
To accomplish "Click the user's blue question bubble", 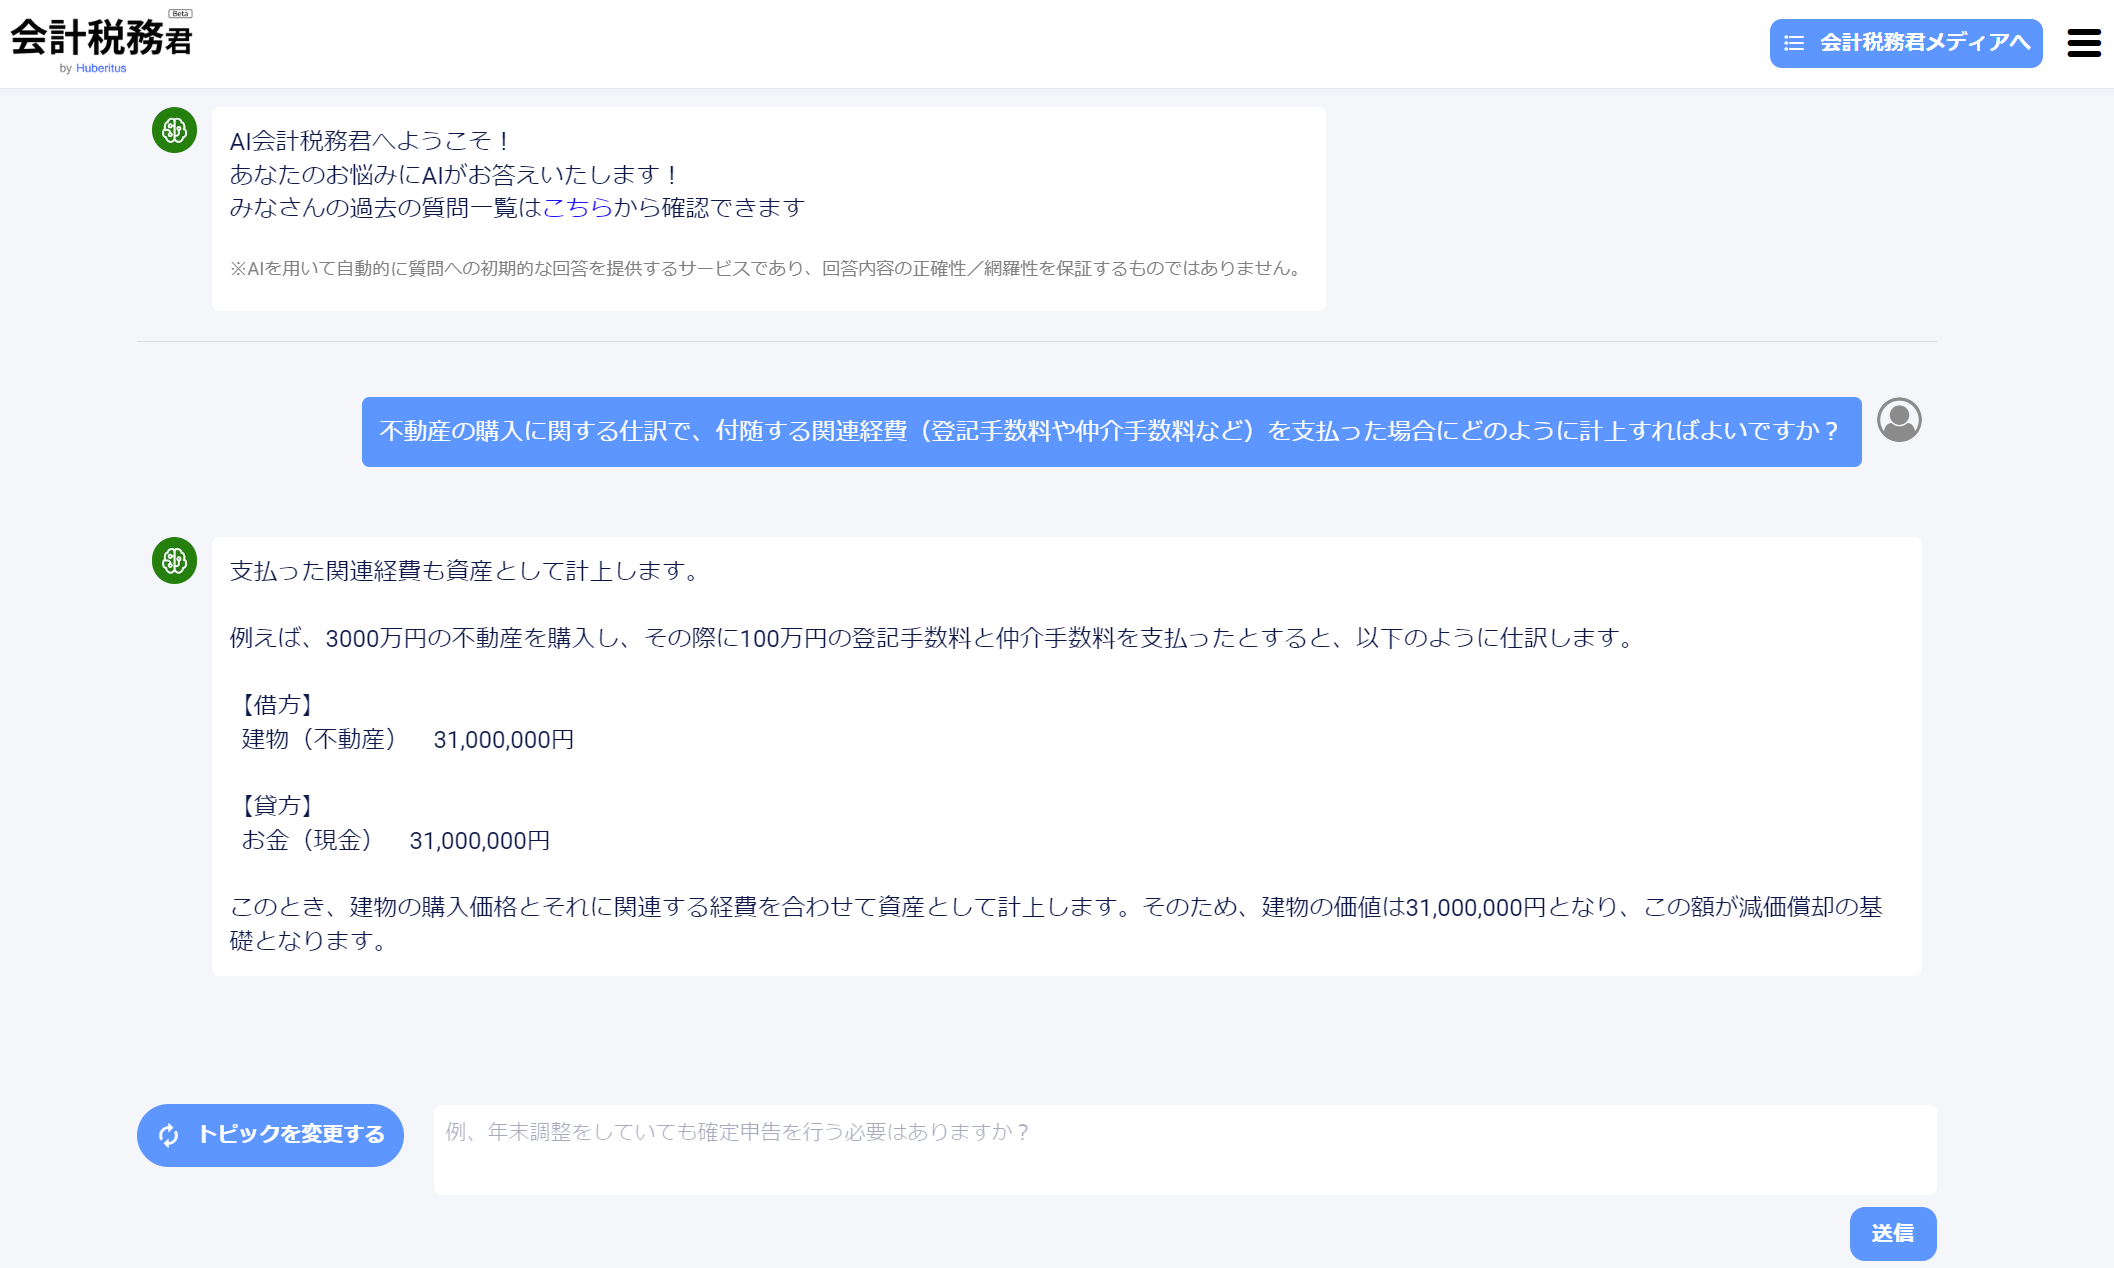I will pos(1110,432).
